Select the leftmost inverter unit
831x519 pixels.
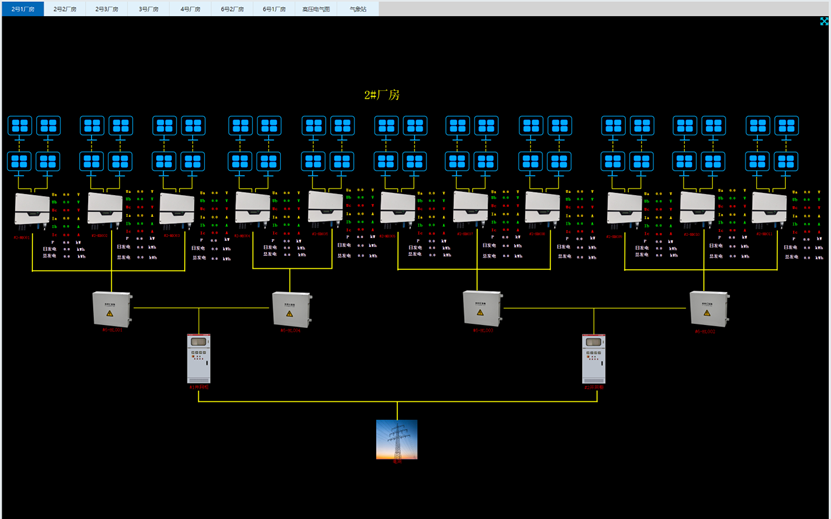coord(32,210)
